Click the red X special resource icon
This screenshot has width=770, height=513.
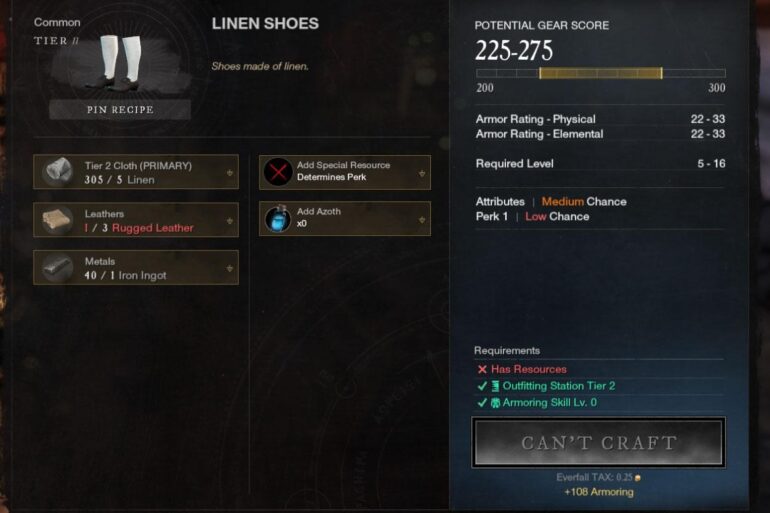(278, 172)
